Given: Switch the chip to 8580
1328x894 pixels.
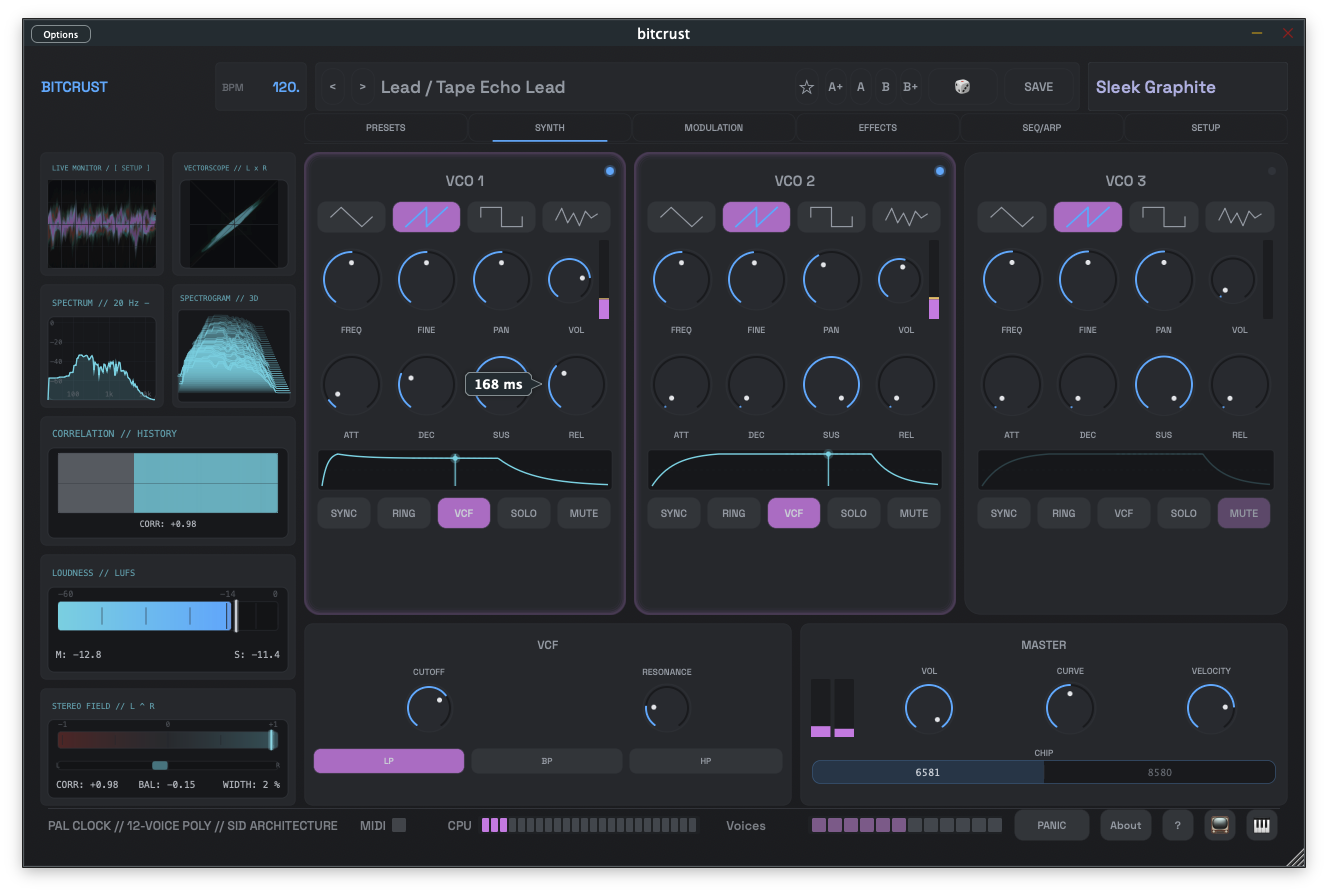Looking at the screenshot, I should (1160, 771).
